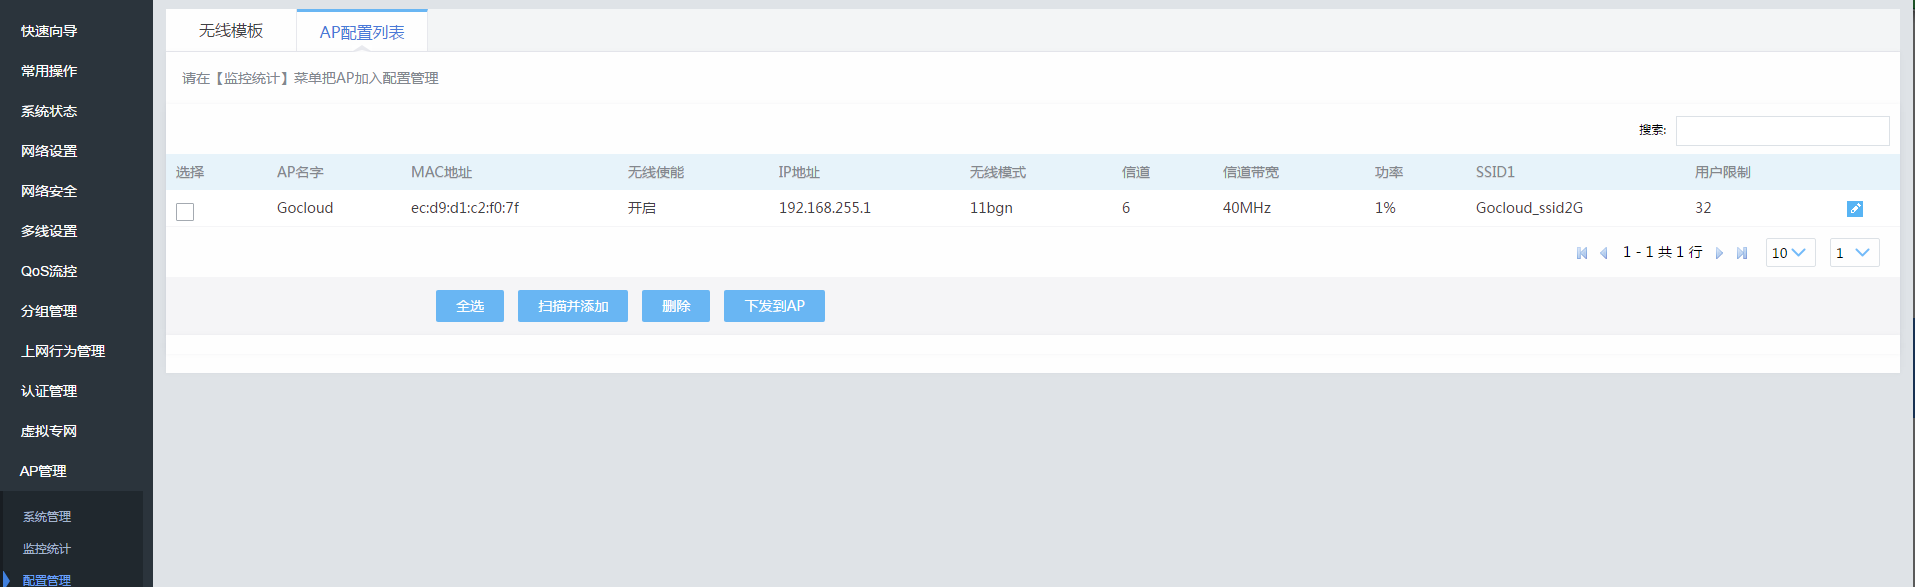Expand the AP管理 sidebar menu
1915x587 pixels.
(43, 471)
